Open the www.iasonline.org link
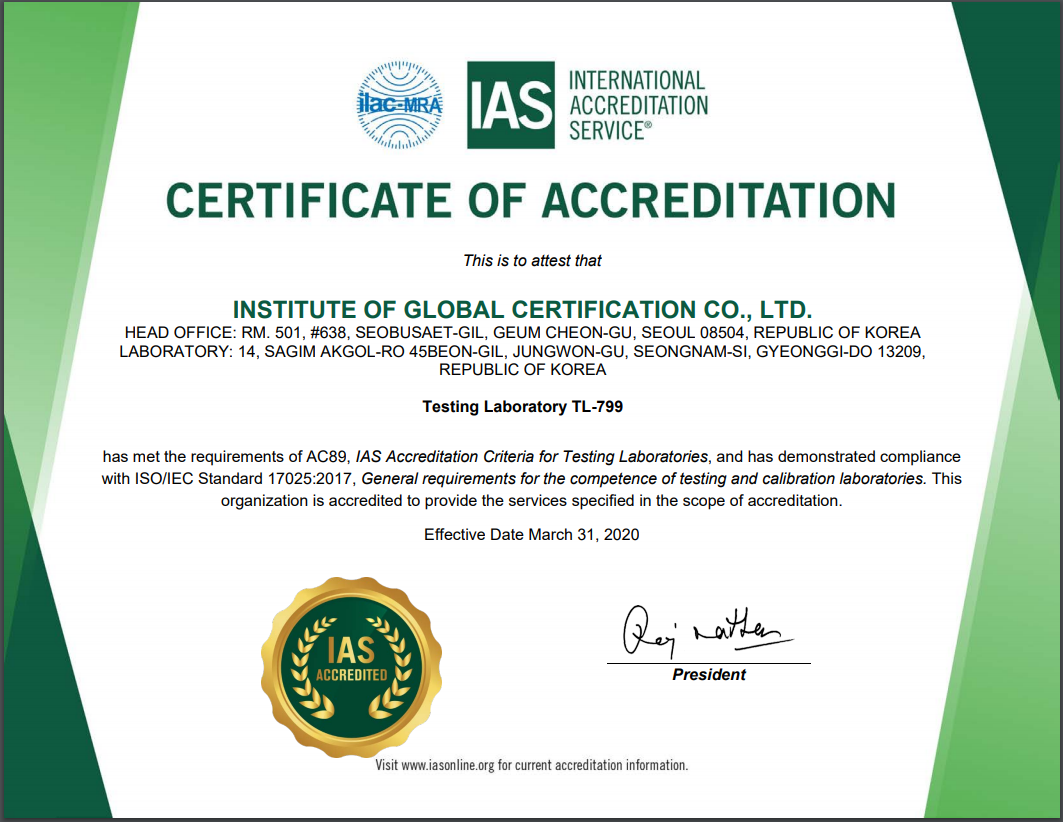Screen dimensions: 1063x822 (447, 765)
